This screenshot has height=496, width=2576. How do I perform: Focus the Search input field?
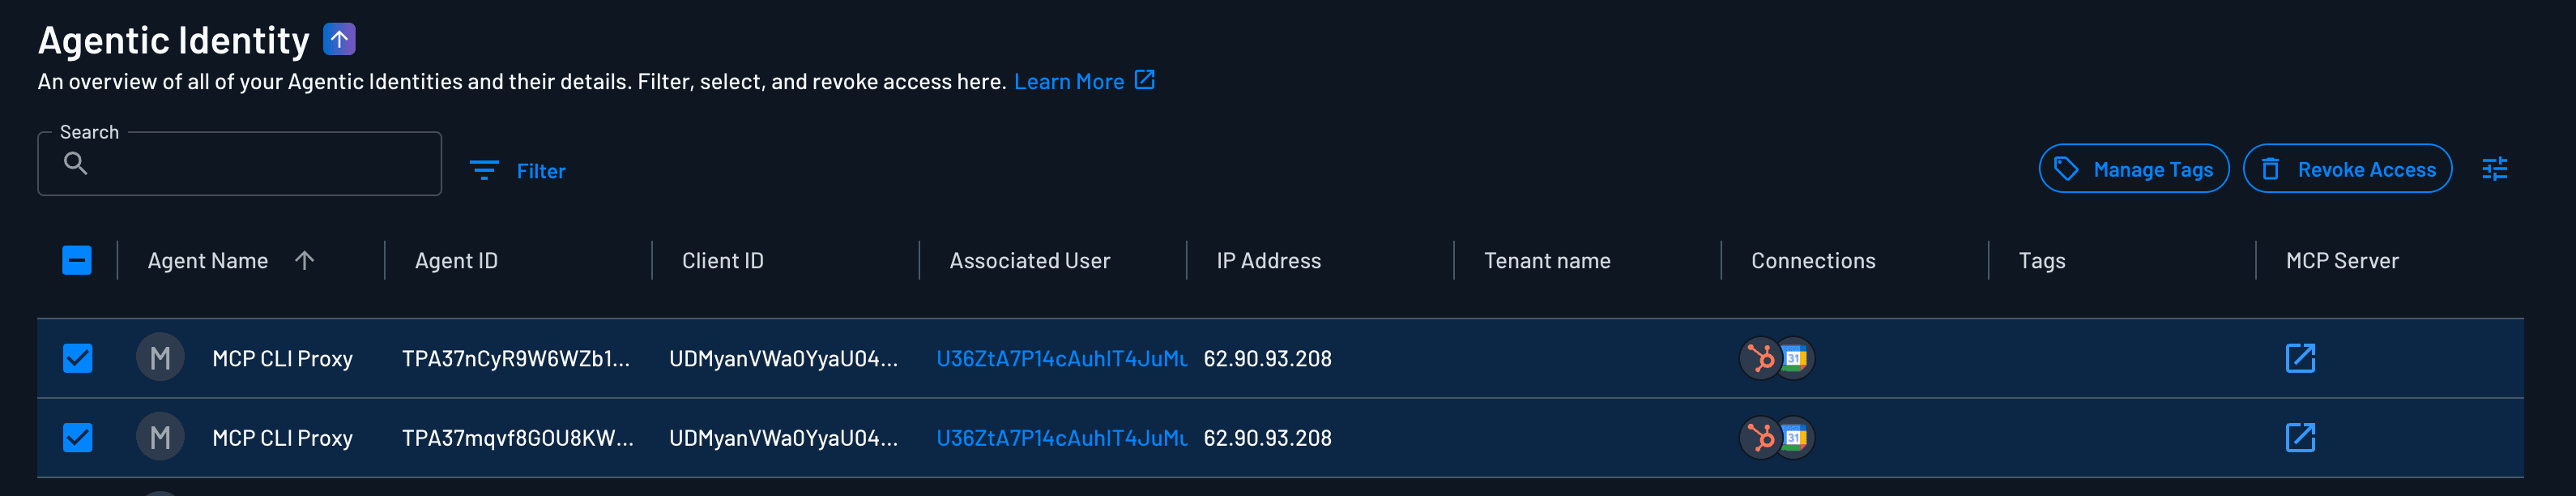tap(255, 164)
